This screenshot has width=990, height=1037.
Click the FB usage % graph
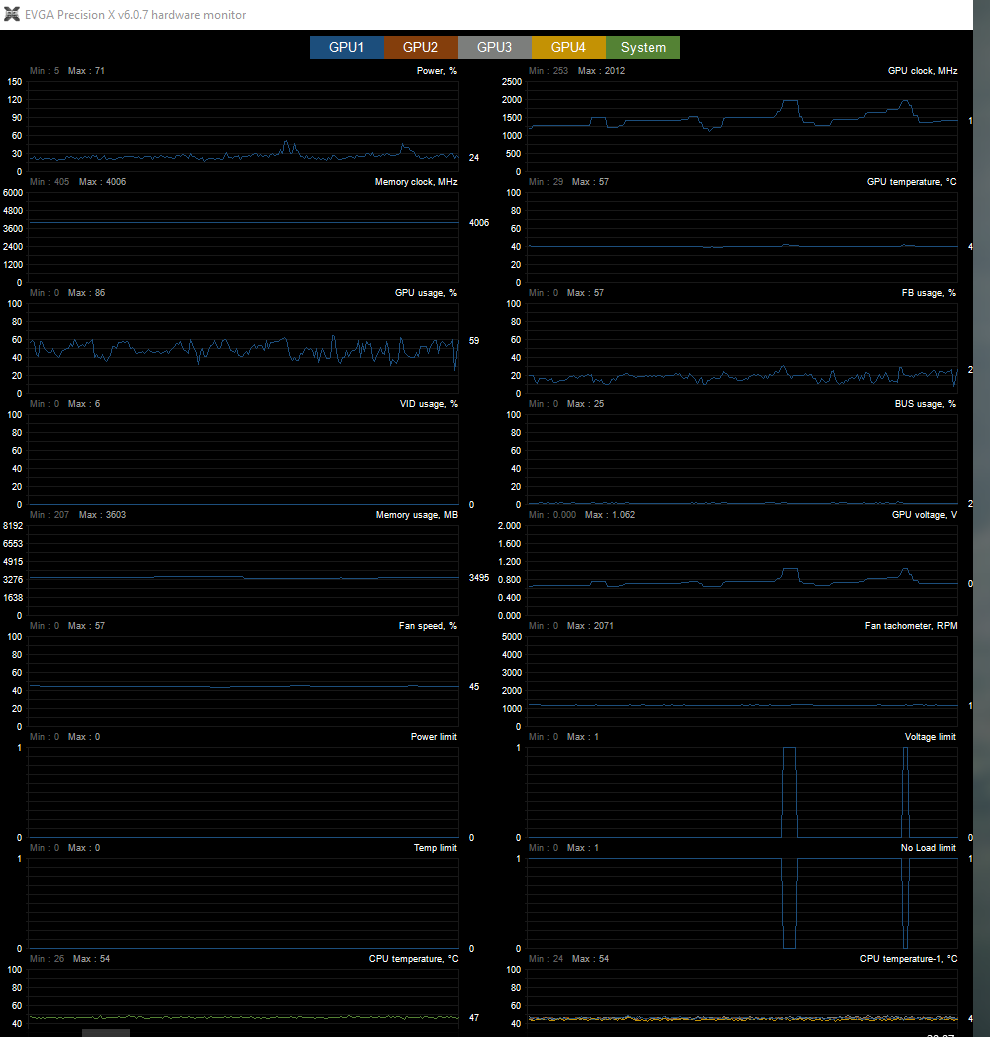[x=742, y=349]
